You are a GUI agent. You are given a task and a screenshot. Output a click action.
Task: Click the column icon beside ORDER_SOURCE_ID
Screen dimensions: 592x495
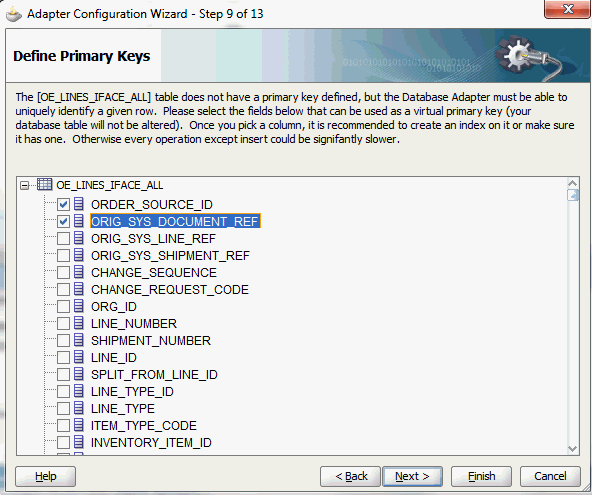(x=79, y=204)
